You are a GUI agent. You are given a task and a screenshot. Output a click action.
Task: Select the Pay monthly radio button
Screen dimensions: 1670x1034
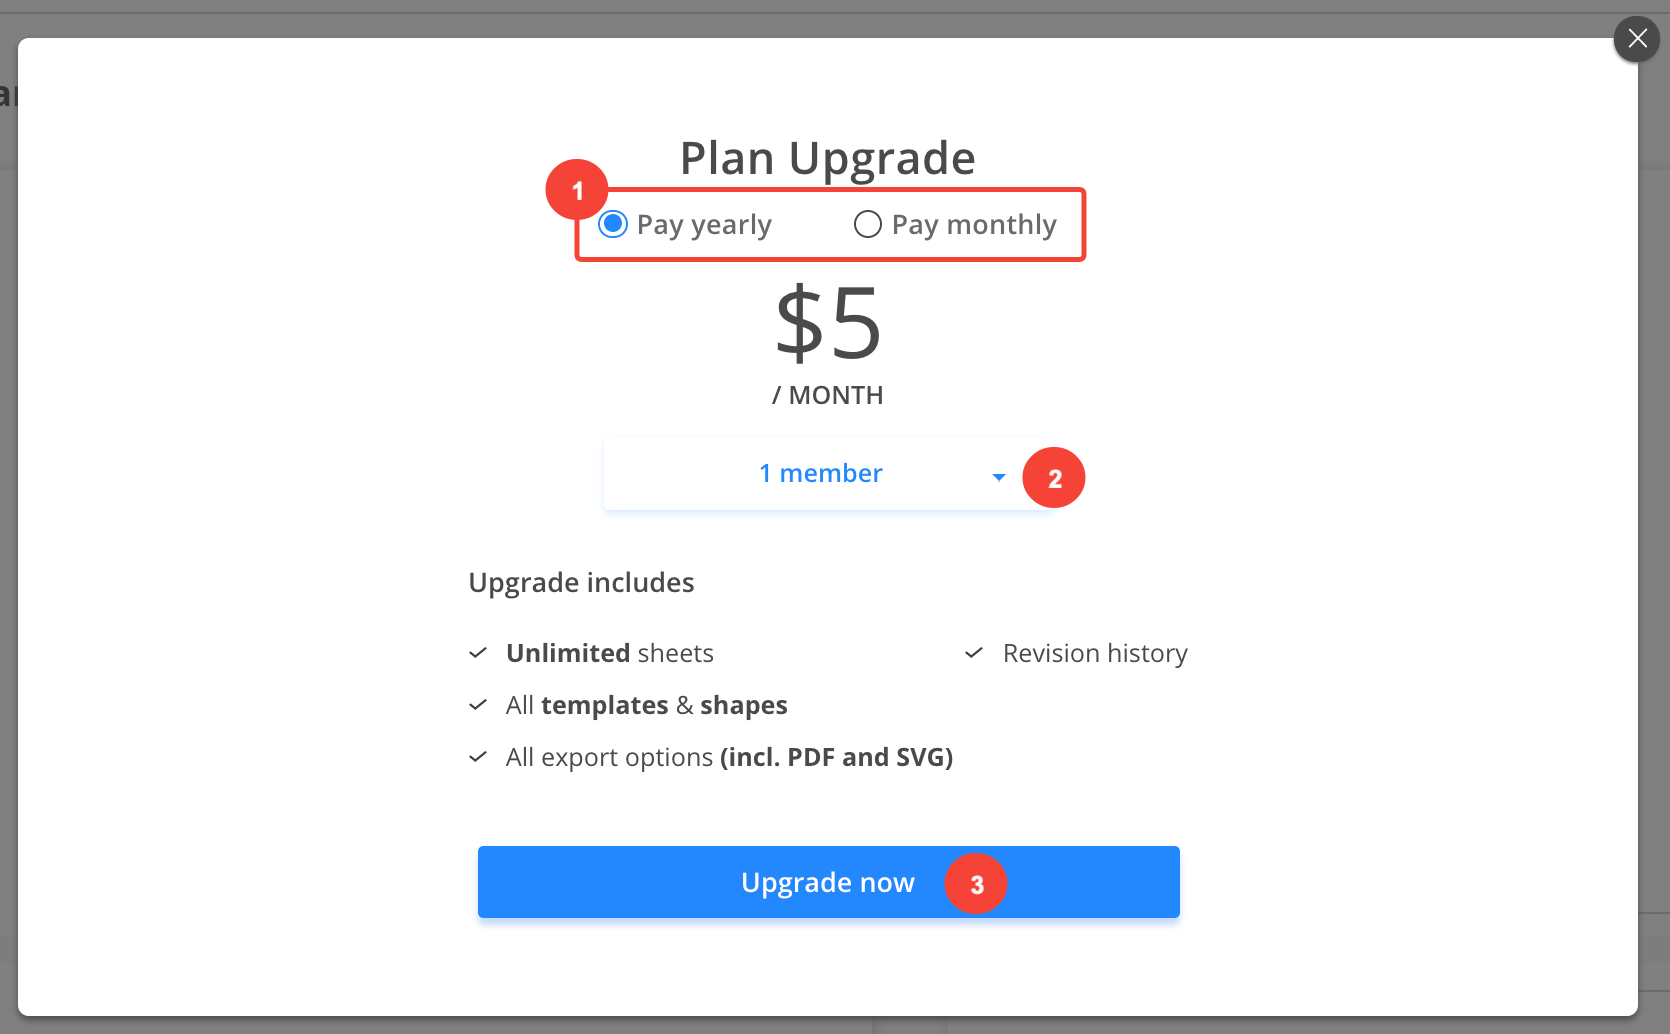point(868,224)
